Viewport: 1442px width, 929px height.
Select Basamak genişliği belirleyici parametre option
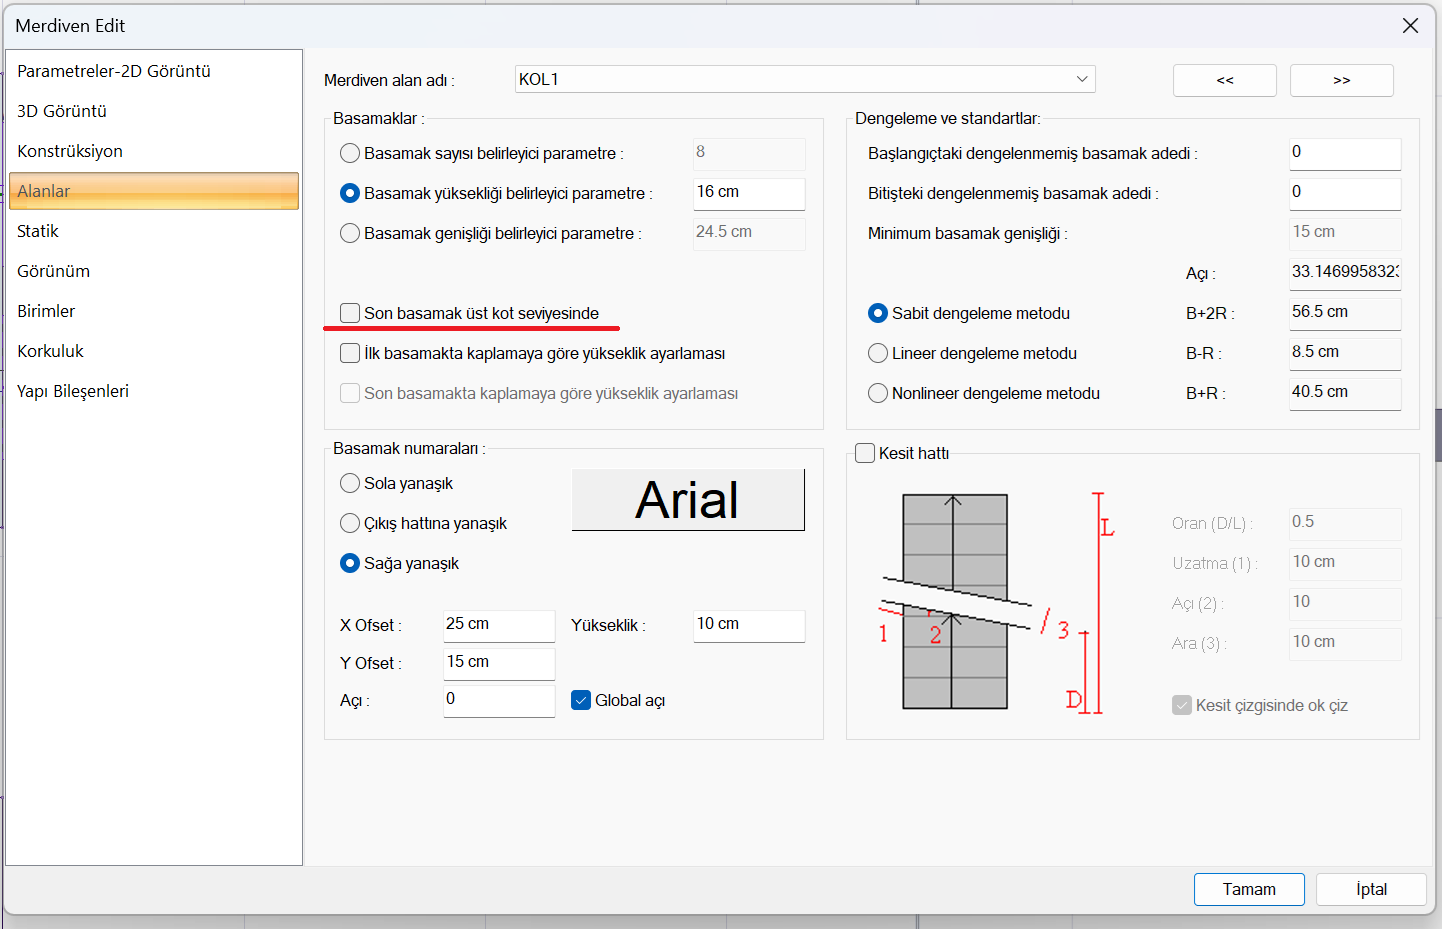350,233
